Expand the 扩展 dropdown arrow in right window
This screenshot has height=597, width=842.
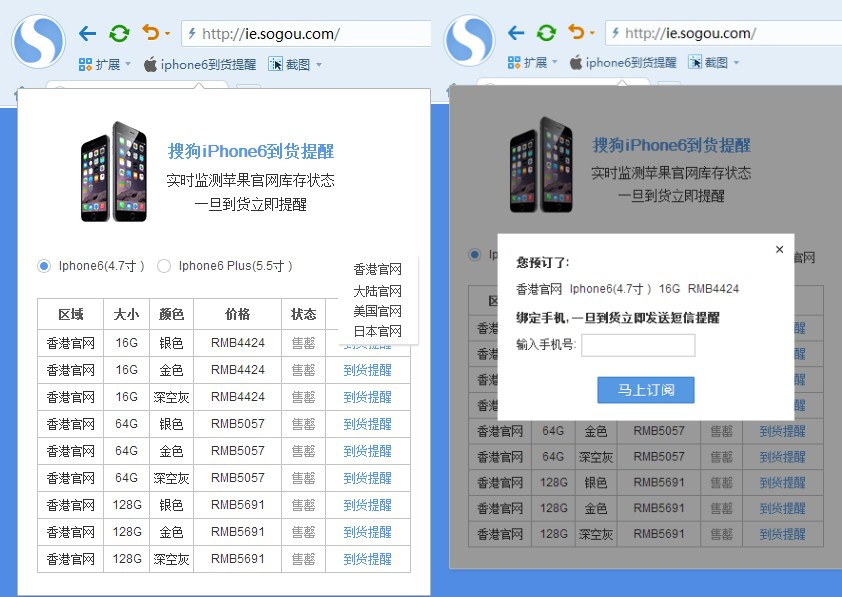555,62
